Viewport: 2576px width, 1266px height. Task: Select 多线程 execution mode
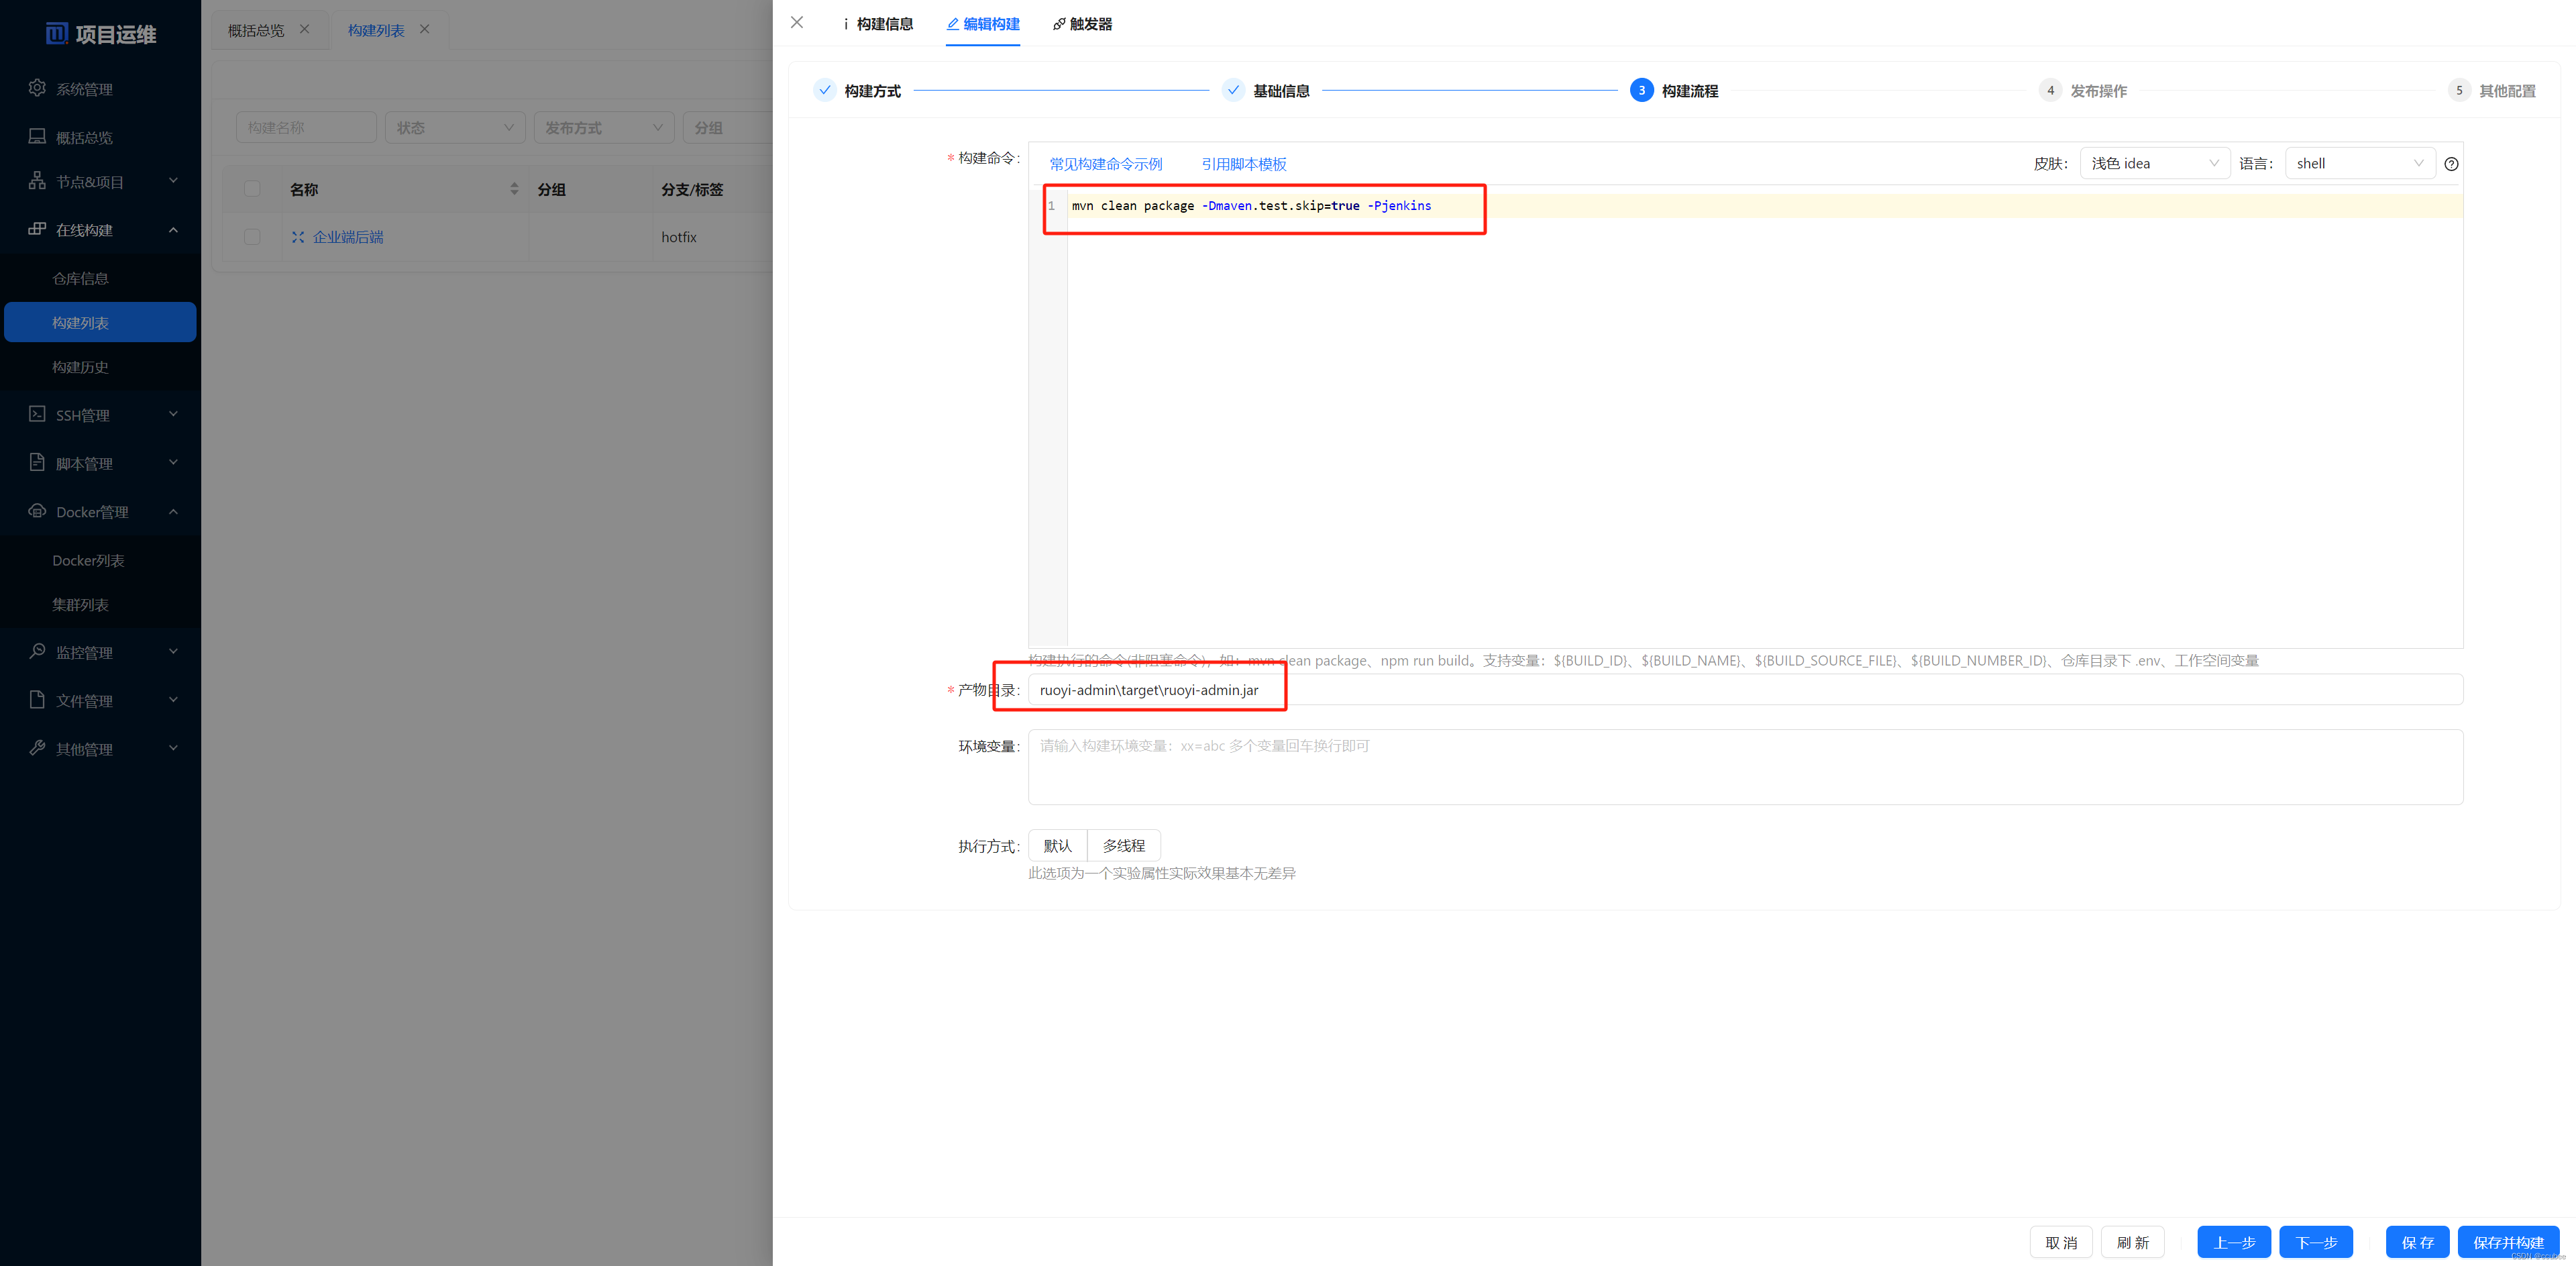click(x=1124, y=846)
